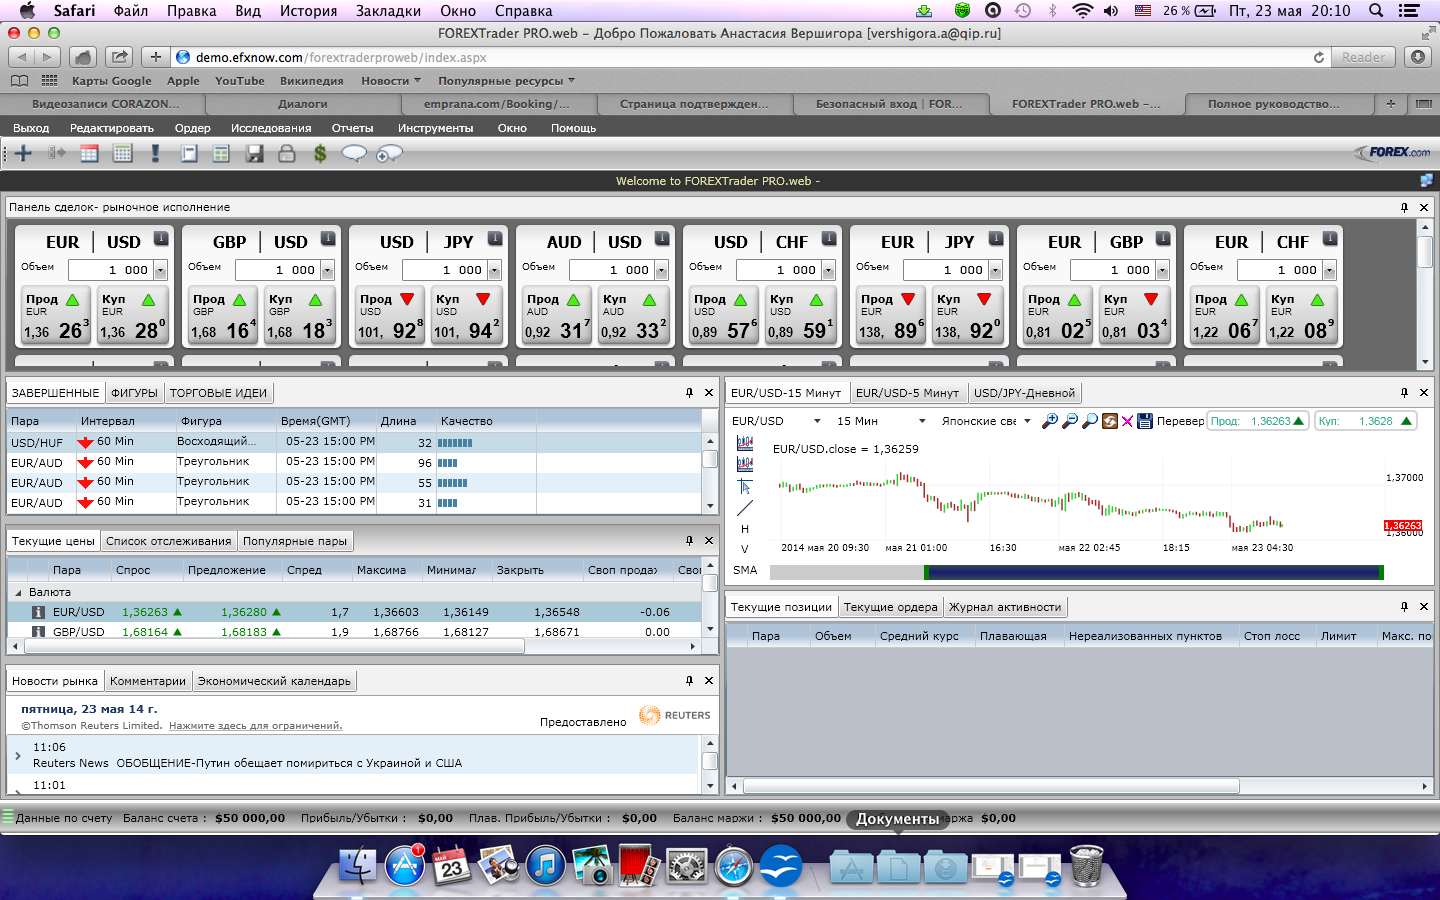This screenshot has width=1440, height=900.
Task: Select the horizontal line H tool
Action: click(x=745, y=529)
